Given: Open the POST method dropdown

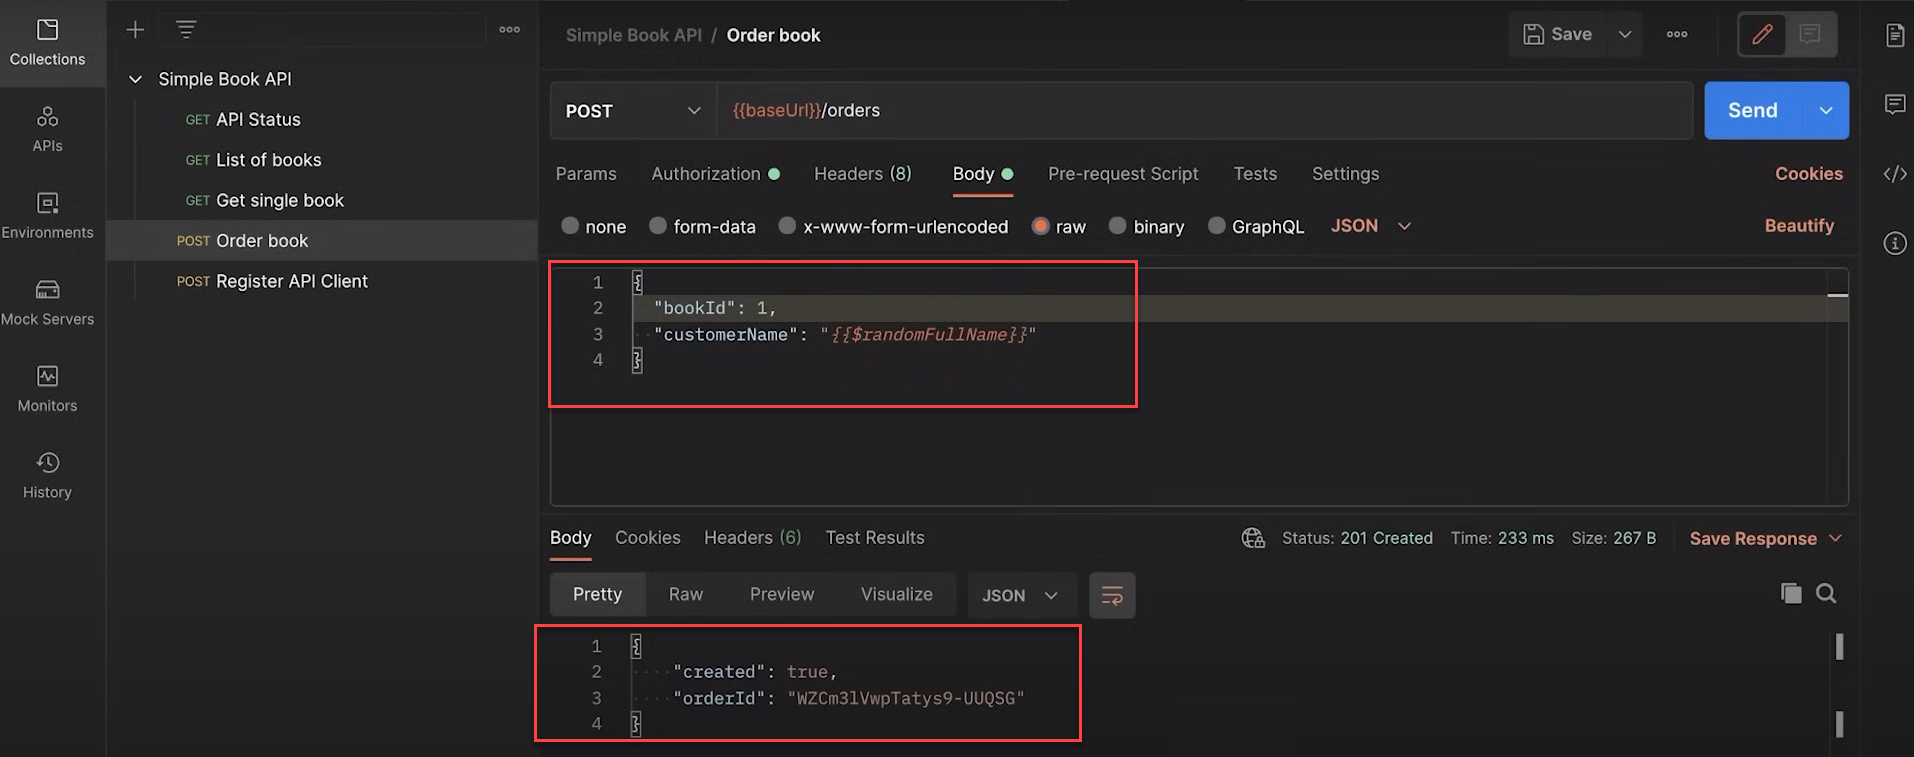Looking at the screenshot, I should (633, 110).
